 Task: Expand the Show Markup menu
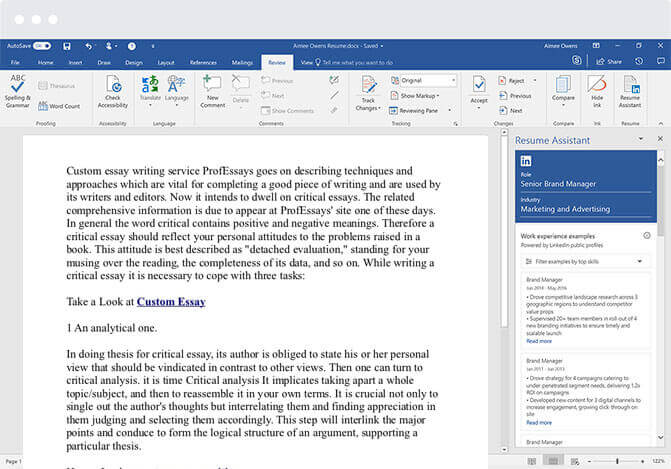[415, 95]
